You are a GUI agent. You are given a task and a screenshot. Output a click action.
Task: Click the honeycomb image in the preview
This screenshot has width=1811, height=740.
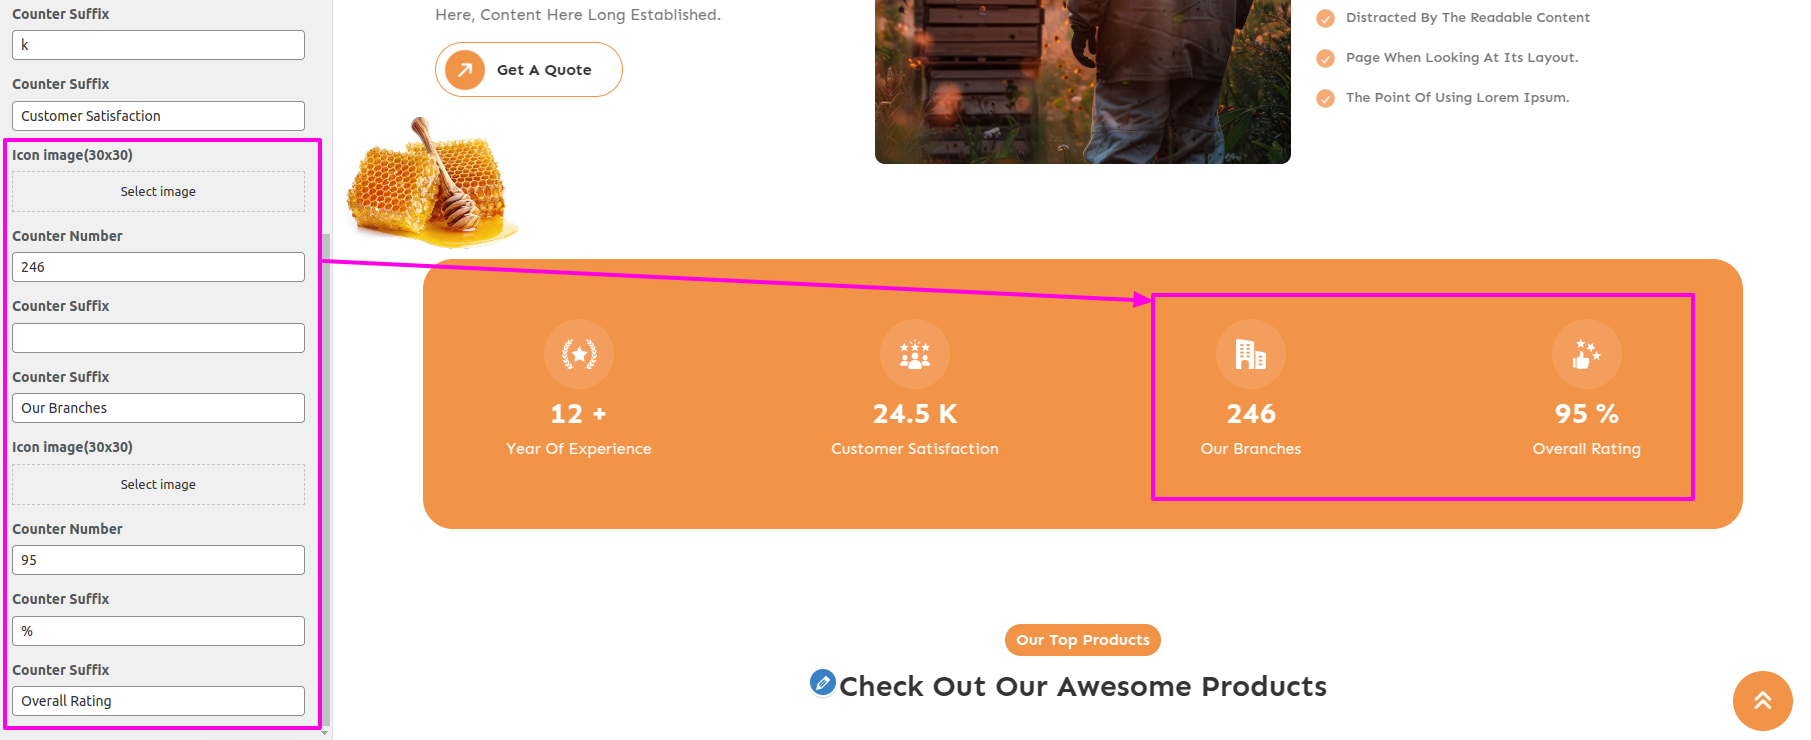point(429,185)
